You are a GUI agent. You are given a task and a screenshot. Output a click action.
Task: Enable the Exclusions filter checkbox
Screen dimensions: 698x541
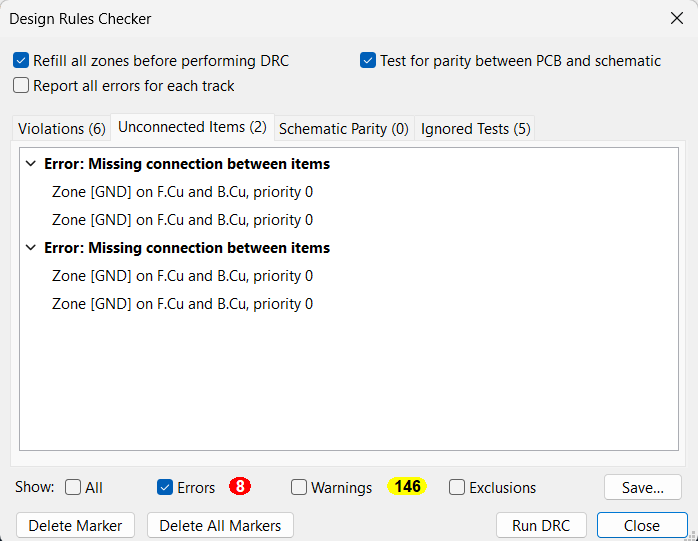point(457,488)
